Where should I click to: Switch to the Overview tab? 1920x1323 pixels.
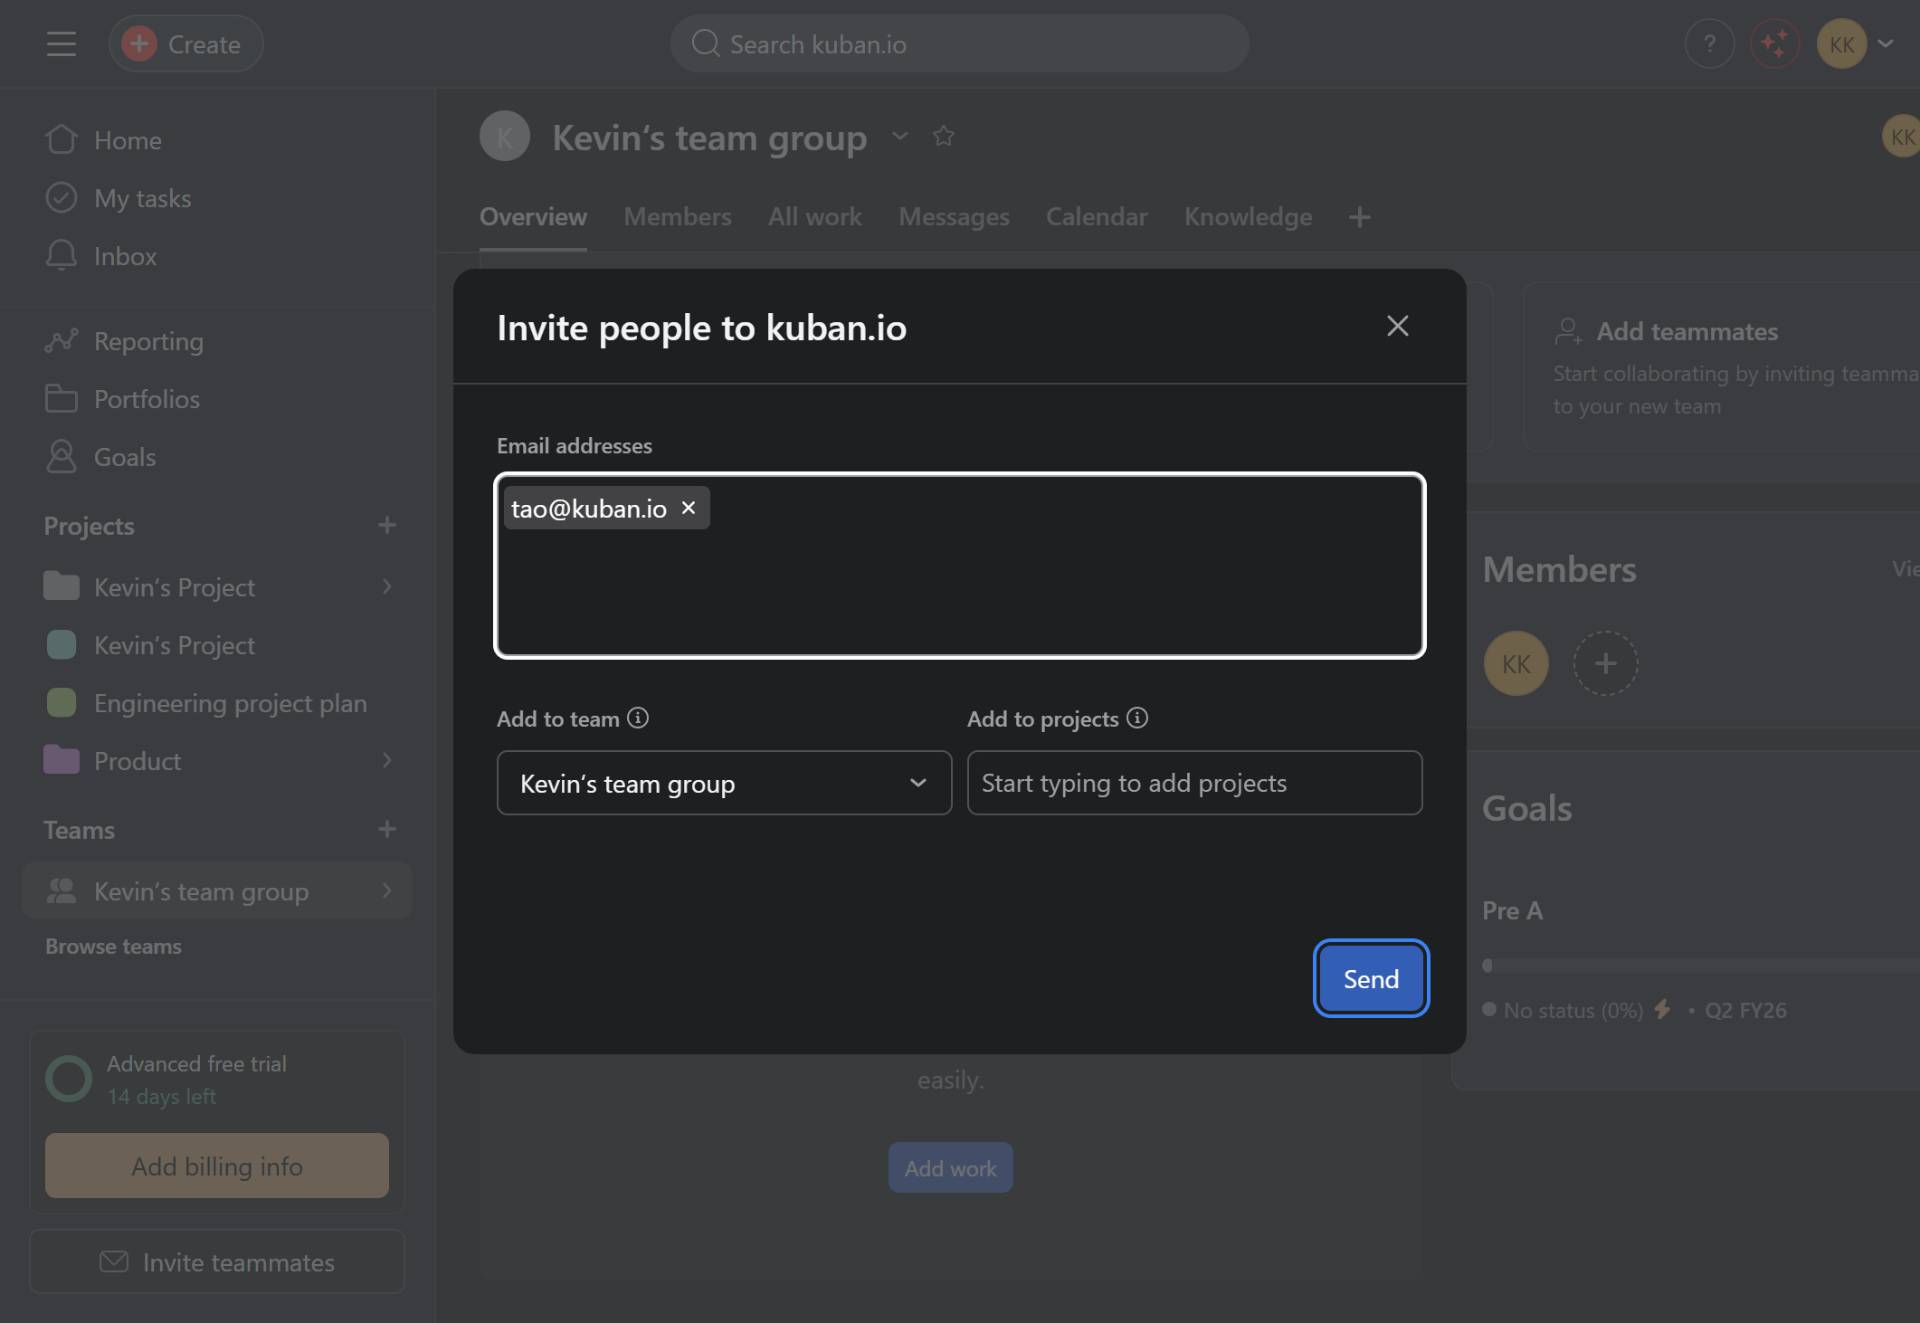pyautogui.click(x=533, y=217)
